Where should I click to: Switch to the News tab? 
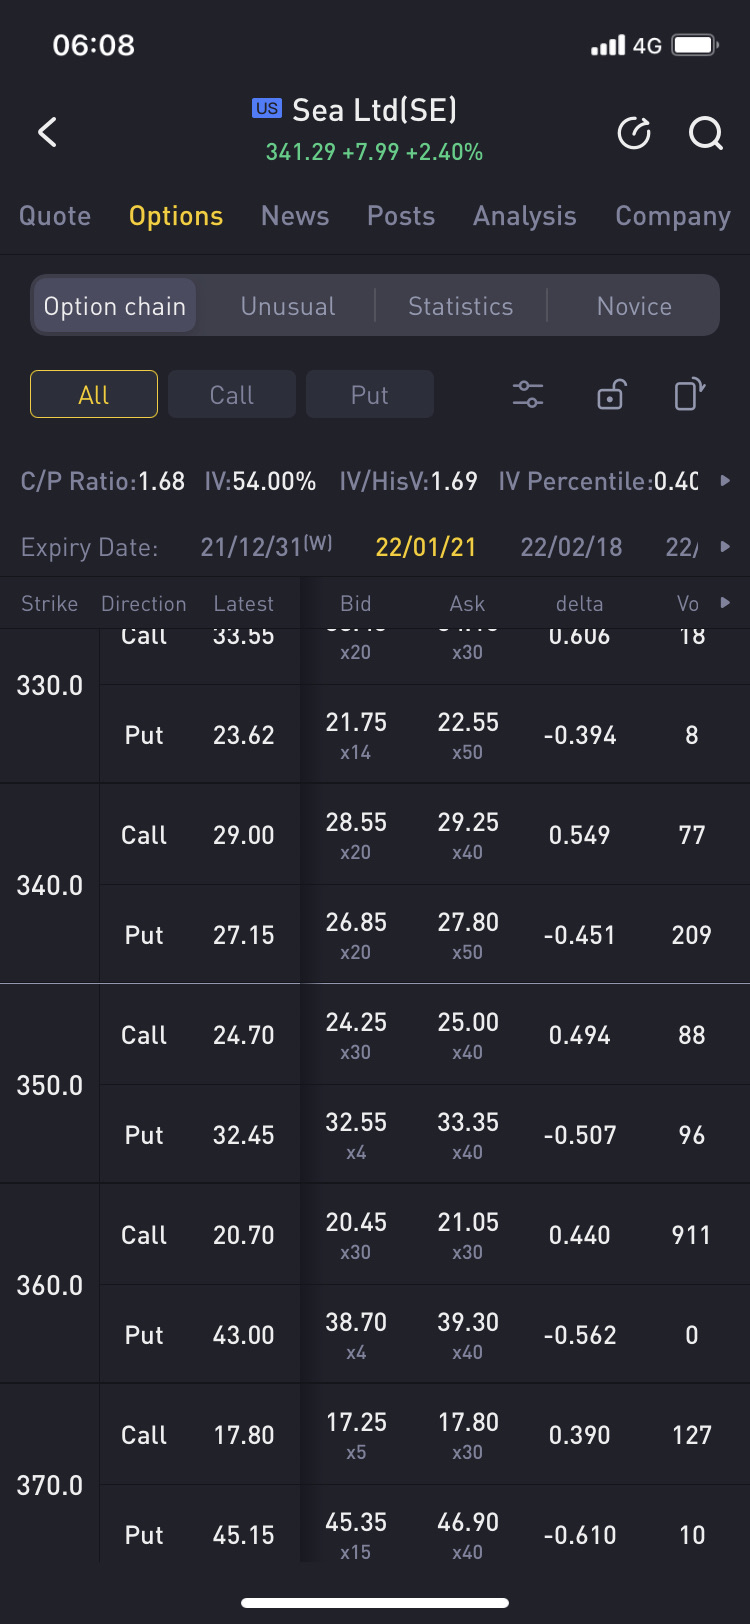[x=295, y=216]
